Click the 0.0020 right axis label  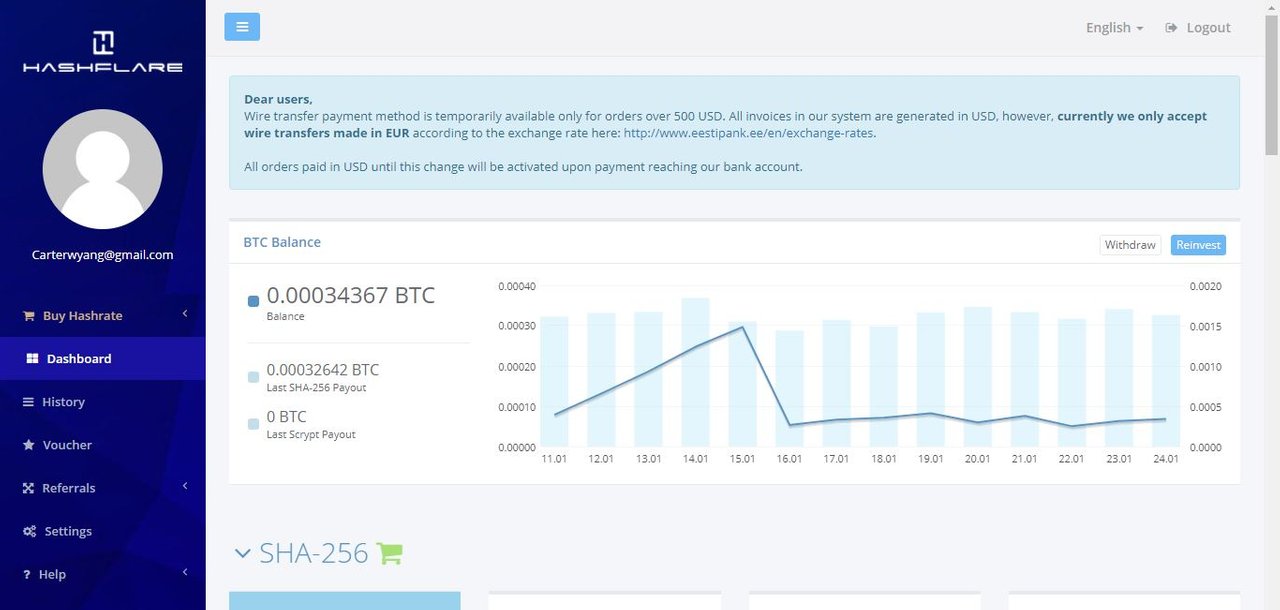1206,287
